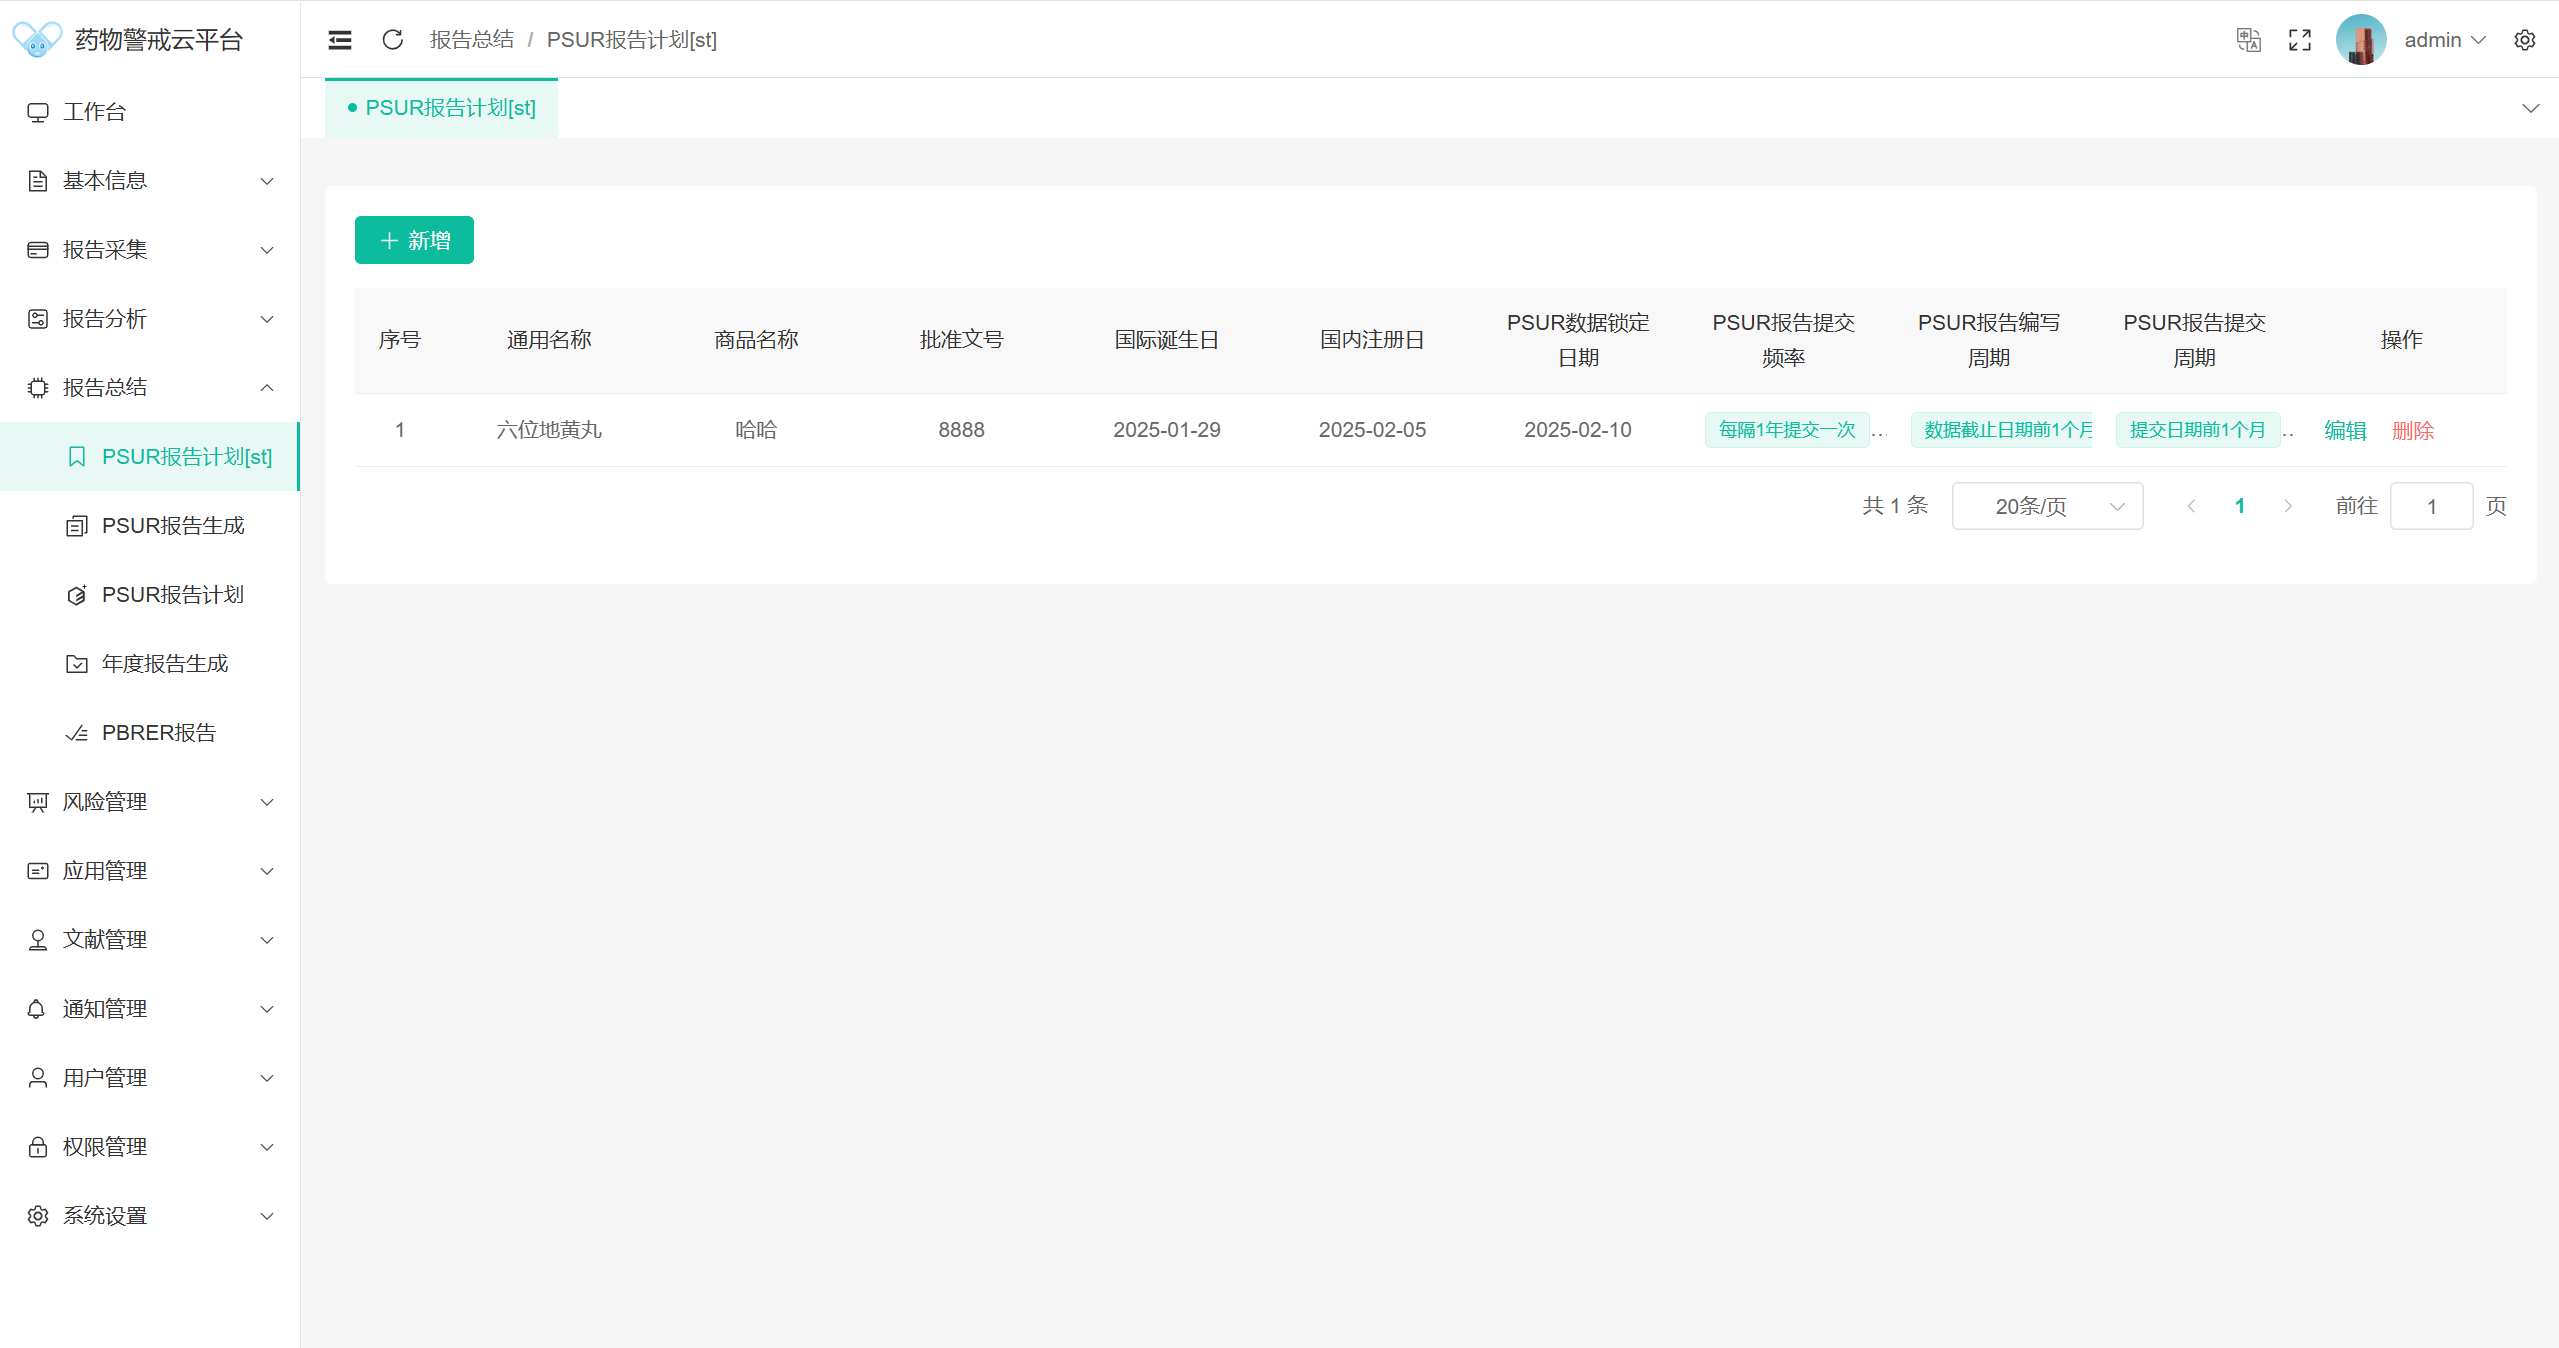Click 编辑 link for 六位地黄丸 row
Viewport: 2559px width, 1348px height.
(2345, 430)
